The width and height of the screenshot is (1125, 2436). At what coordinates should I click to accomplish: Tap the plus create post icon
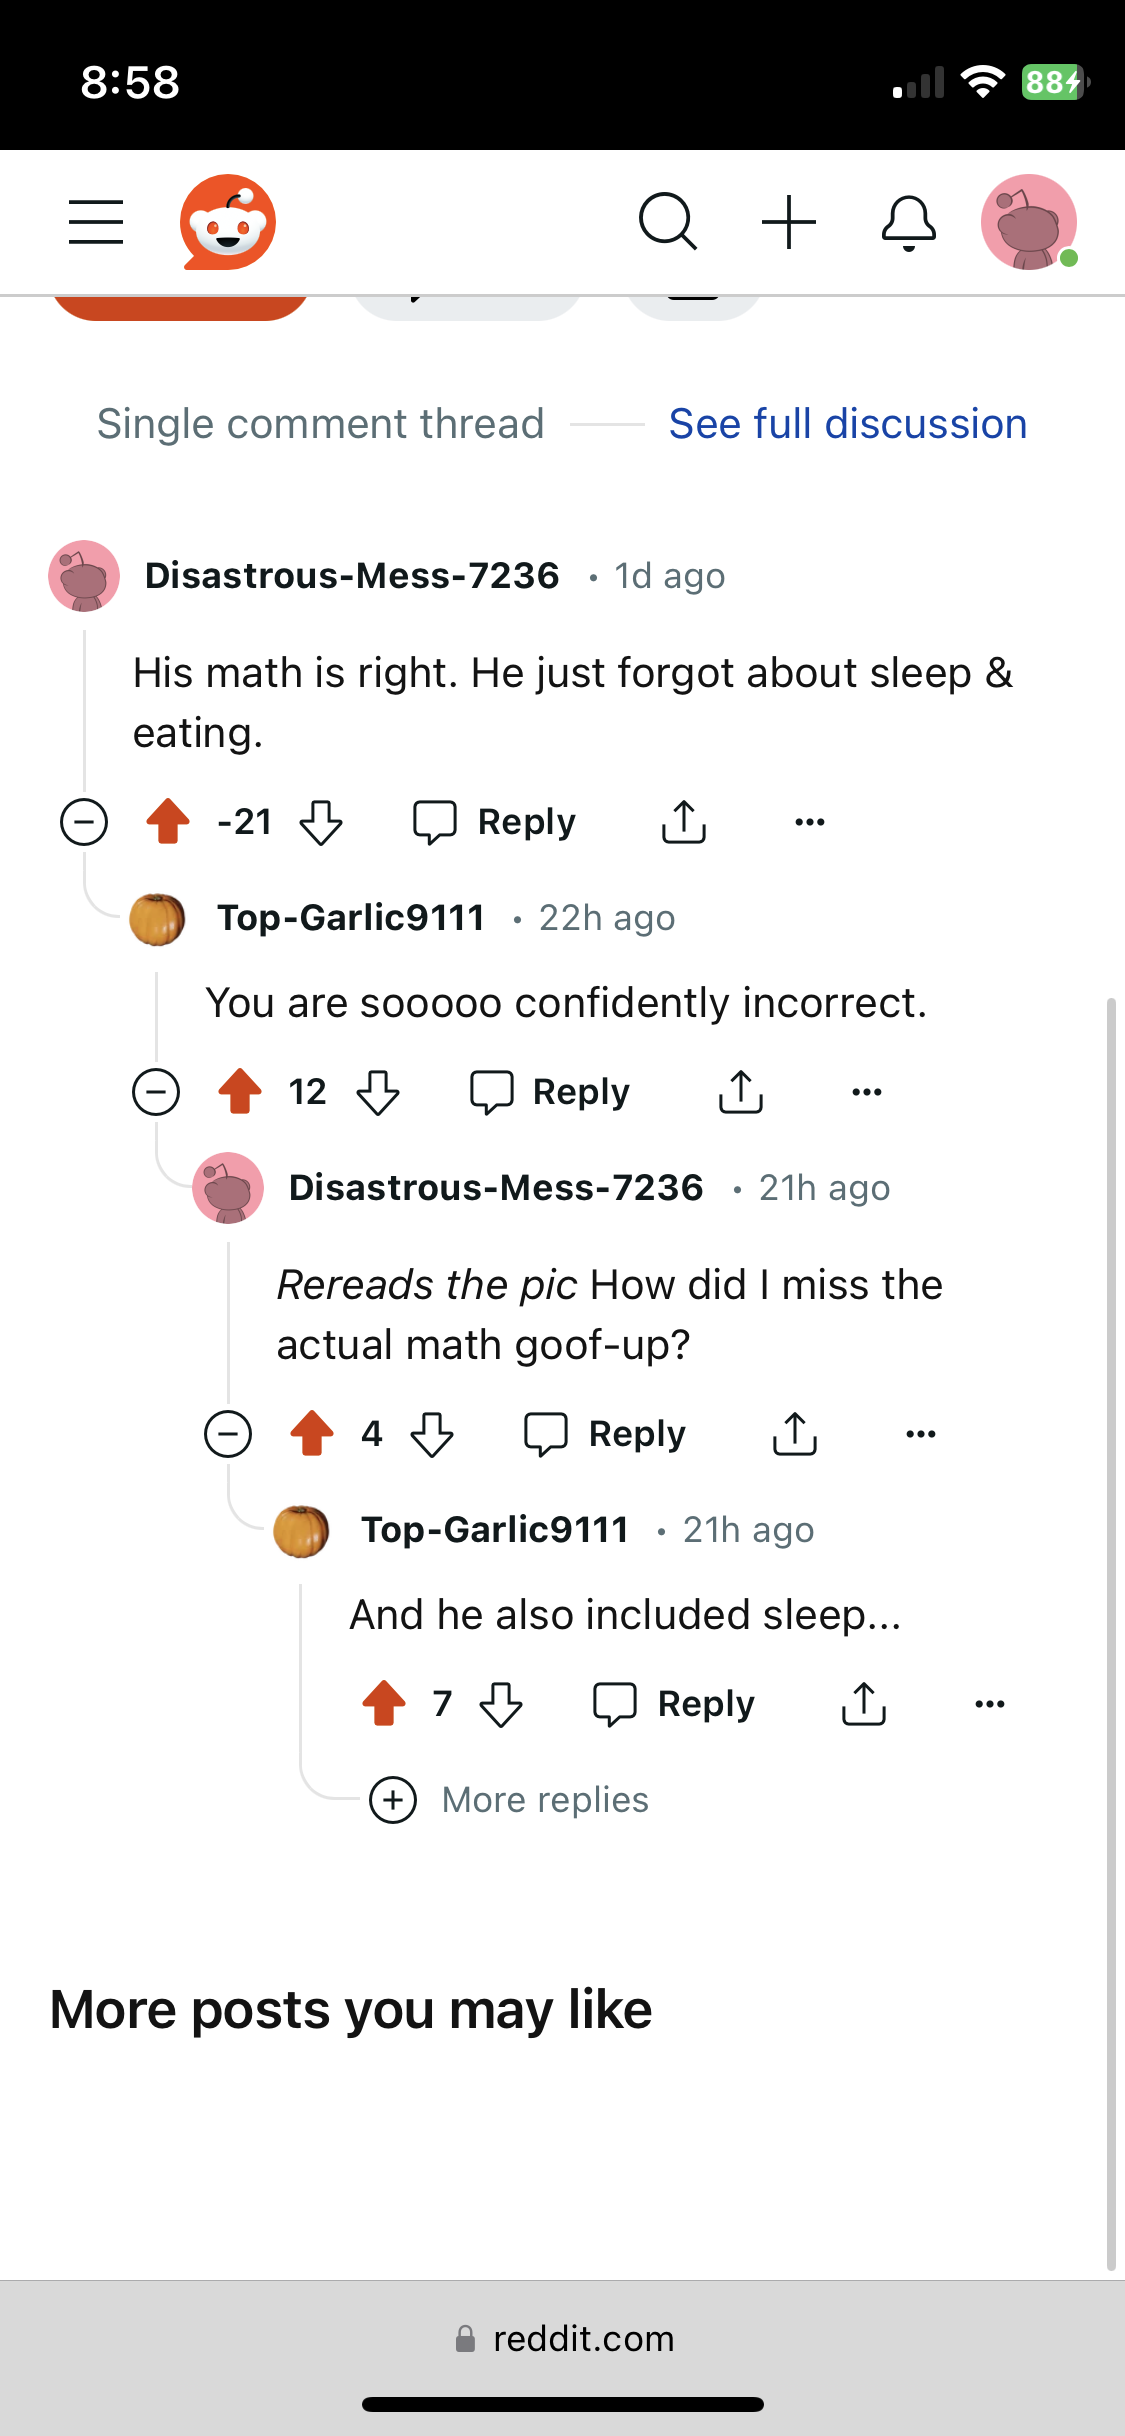[x=789, y=221]
